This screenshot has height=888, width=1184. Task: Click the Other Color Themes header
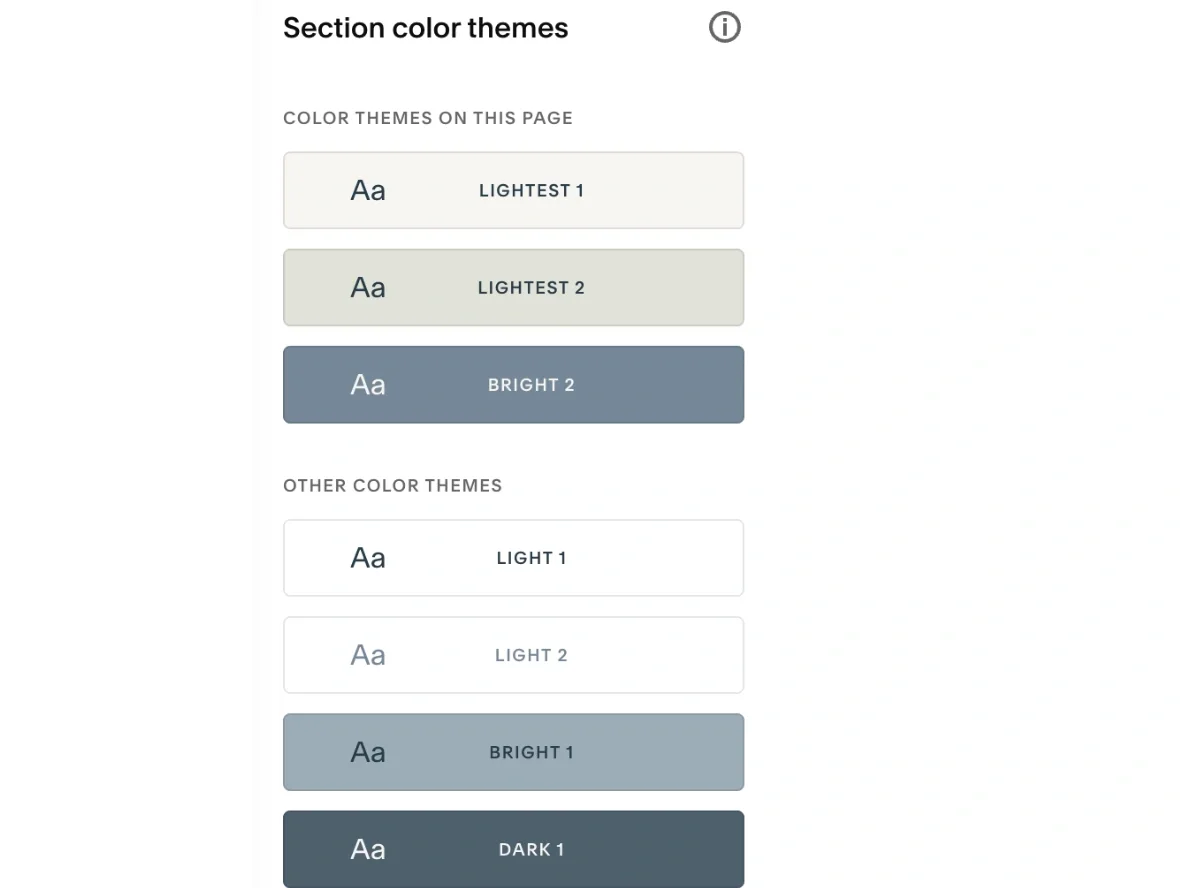coord(392,486)
